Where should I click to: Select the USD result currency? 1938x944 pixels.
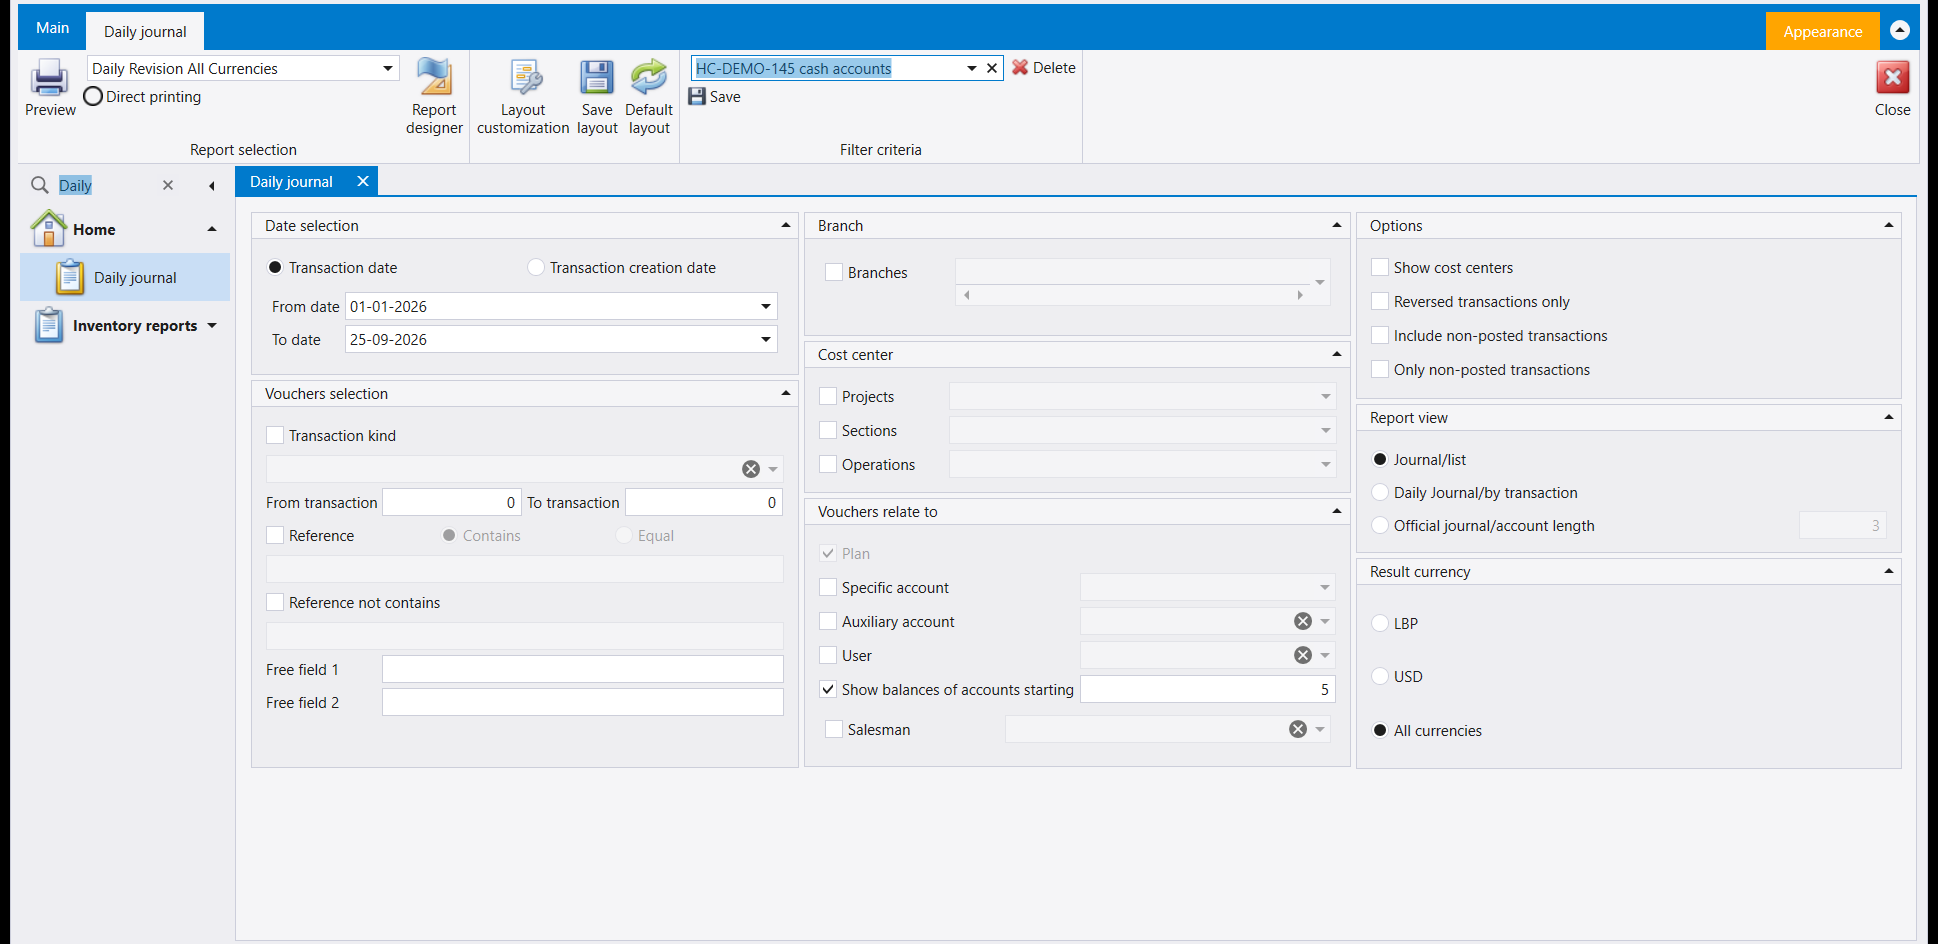pyautogui.click(x=1380, y=676)
